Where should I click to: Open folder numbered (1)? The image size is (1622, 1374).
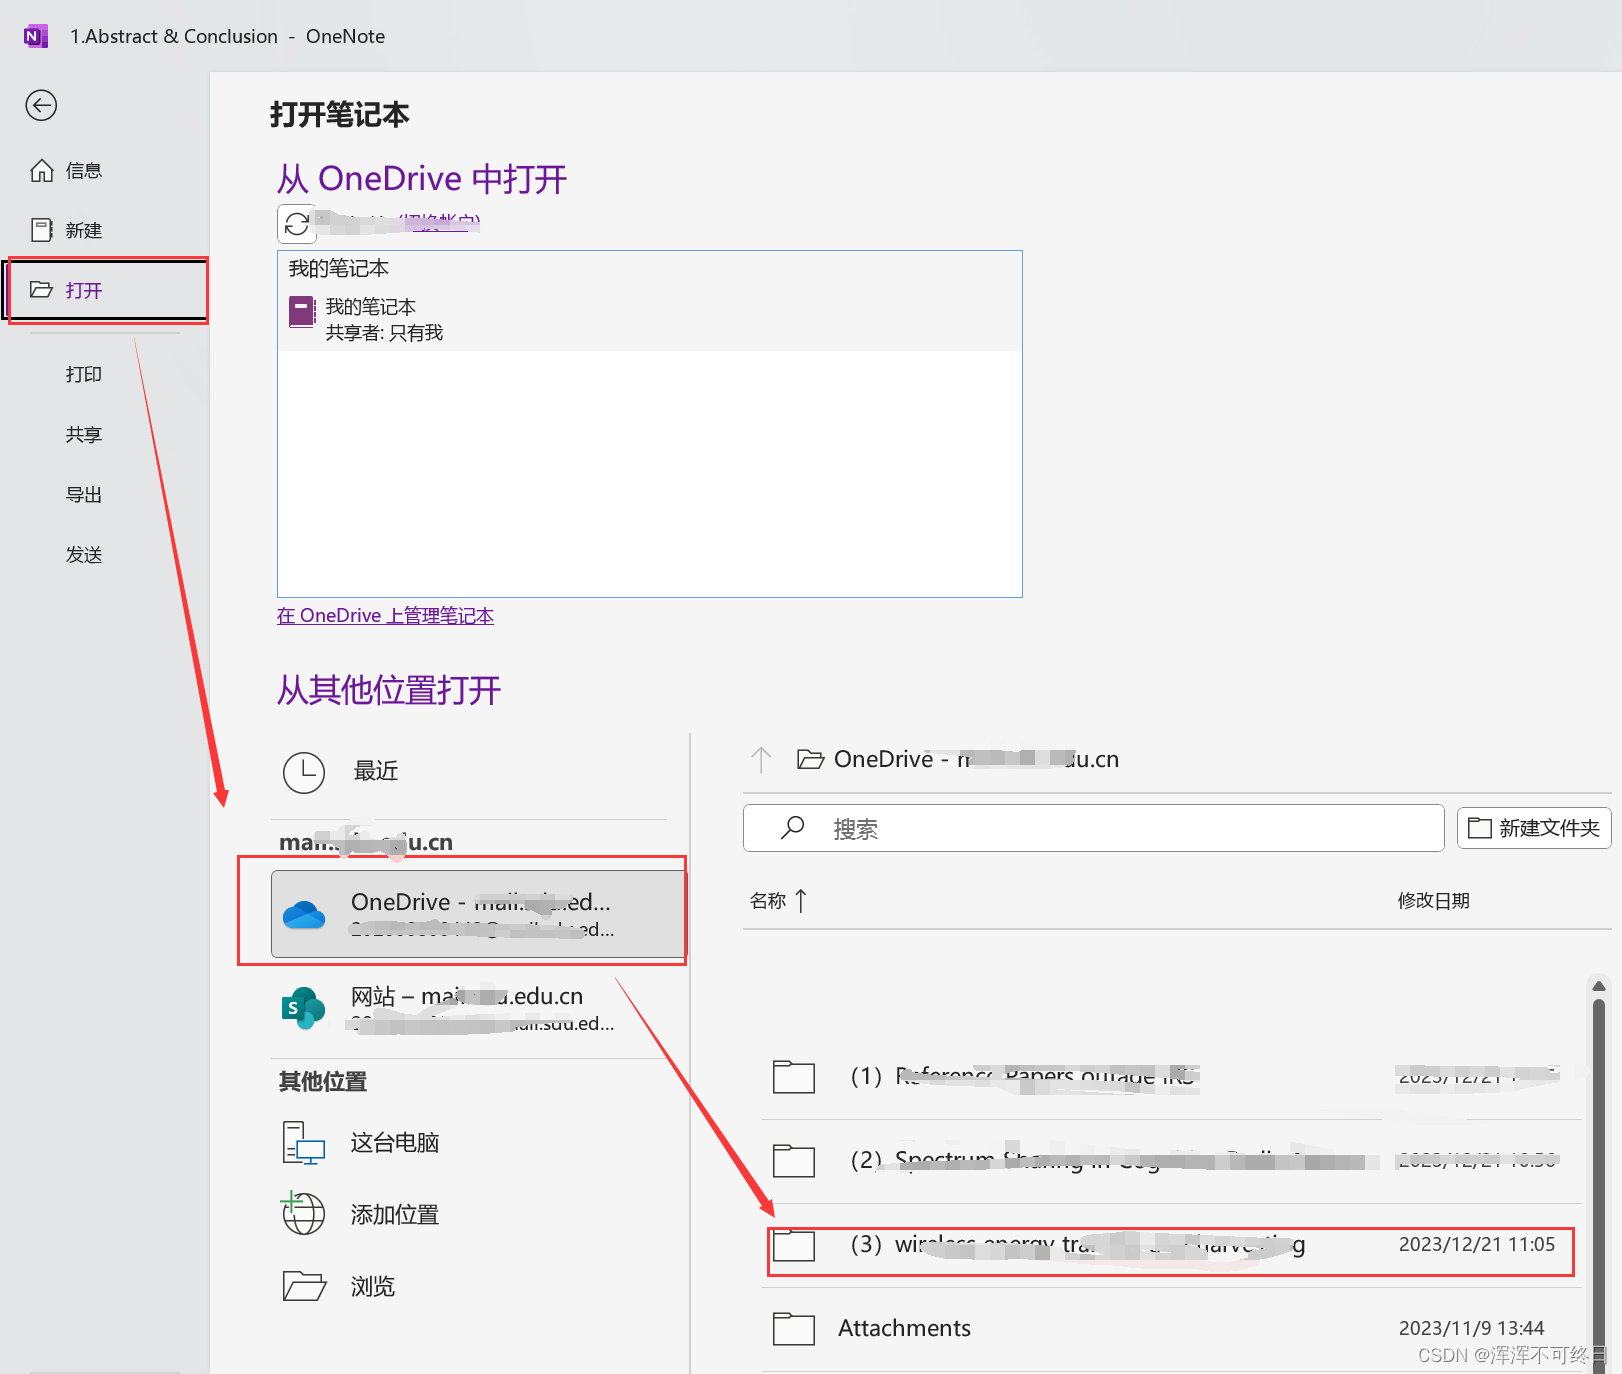point(1170,1077)
